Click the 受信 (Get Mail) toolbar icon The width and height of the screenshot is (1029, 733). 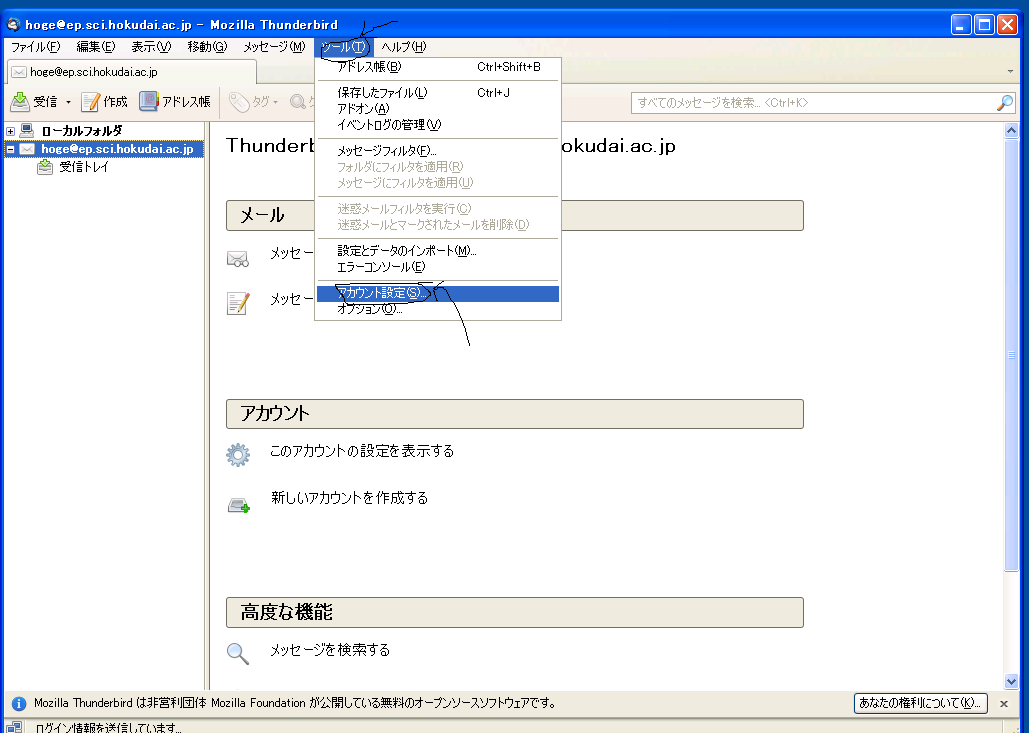point(20,101)
